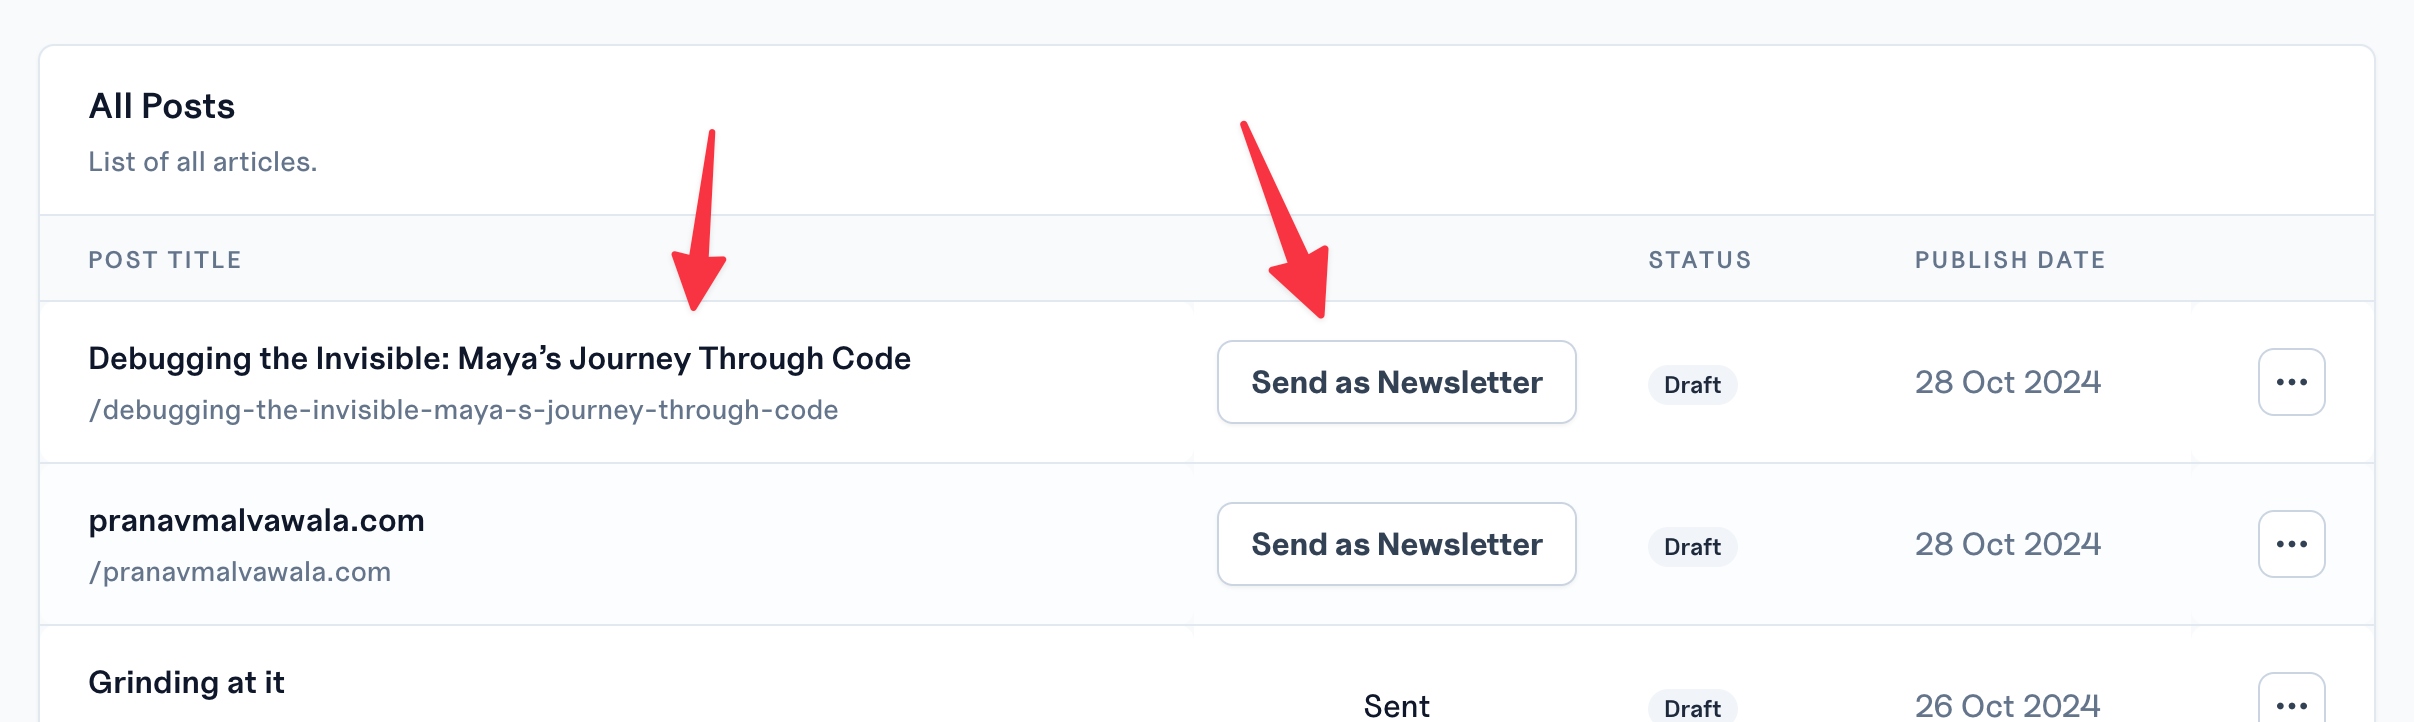Click the /pranavmalvawala.com slug text
2414x722 pixels.
click(x=240, y=572)
